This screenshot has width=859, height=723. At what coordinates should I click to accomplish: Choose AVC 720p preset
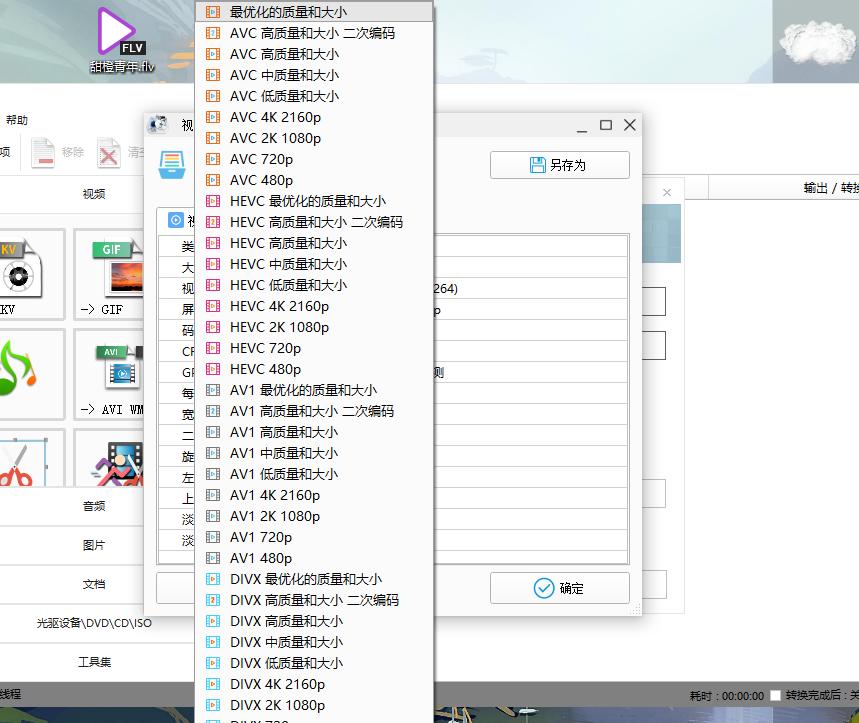(x=314, y=159)
